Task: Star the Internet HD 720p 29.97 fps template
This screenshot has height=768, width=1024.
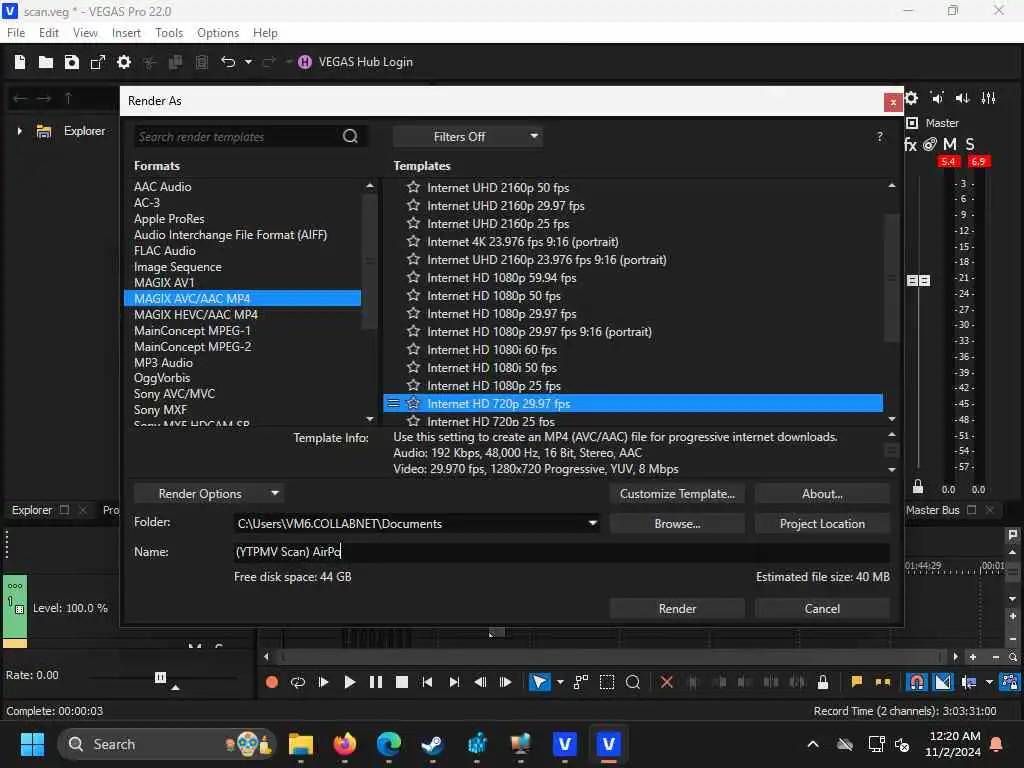Action: [413, 404]
